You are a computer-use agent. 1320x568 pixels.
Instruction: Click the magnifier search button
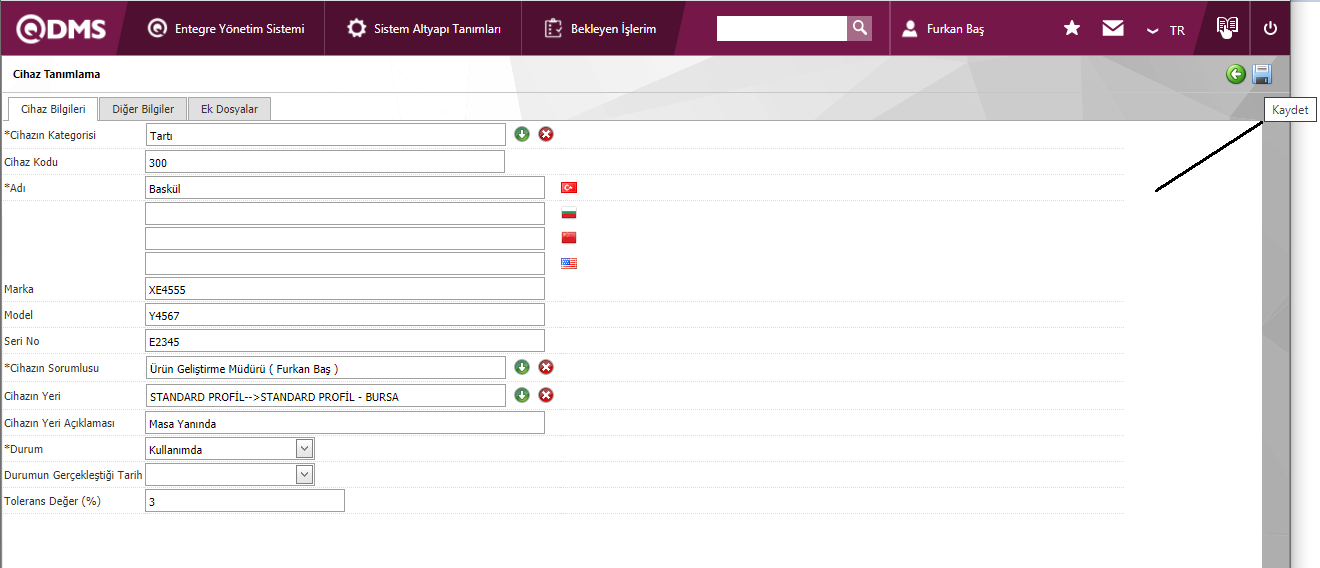point(859,28)
